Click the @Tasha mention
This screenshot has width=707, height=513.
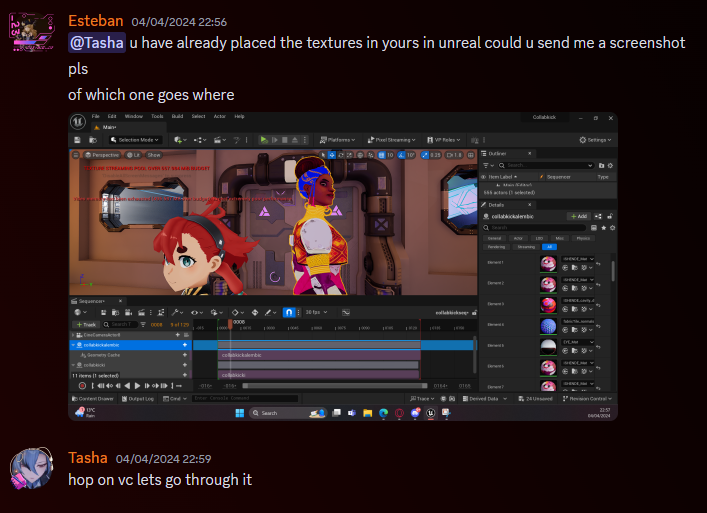pyautogui.click(x=96, y=43)
